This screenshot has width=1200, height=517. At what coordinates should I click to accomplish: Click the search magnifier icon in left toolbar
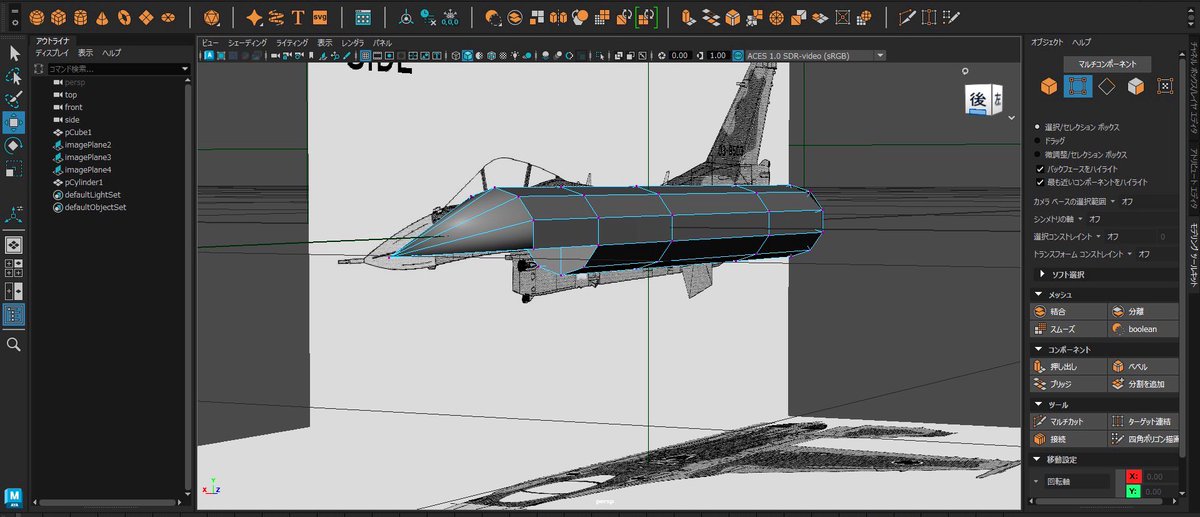coord(14,344)
